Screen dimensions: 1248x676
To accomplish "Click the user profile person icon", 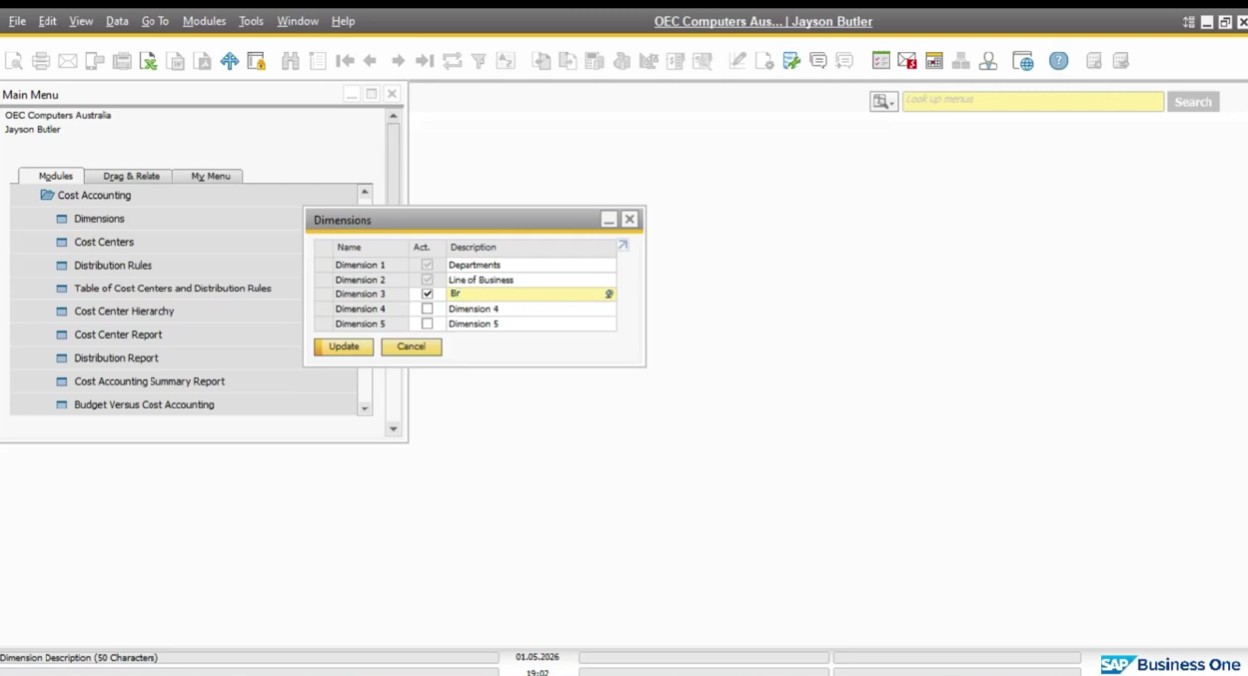I will pos(988,61).
